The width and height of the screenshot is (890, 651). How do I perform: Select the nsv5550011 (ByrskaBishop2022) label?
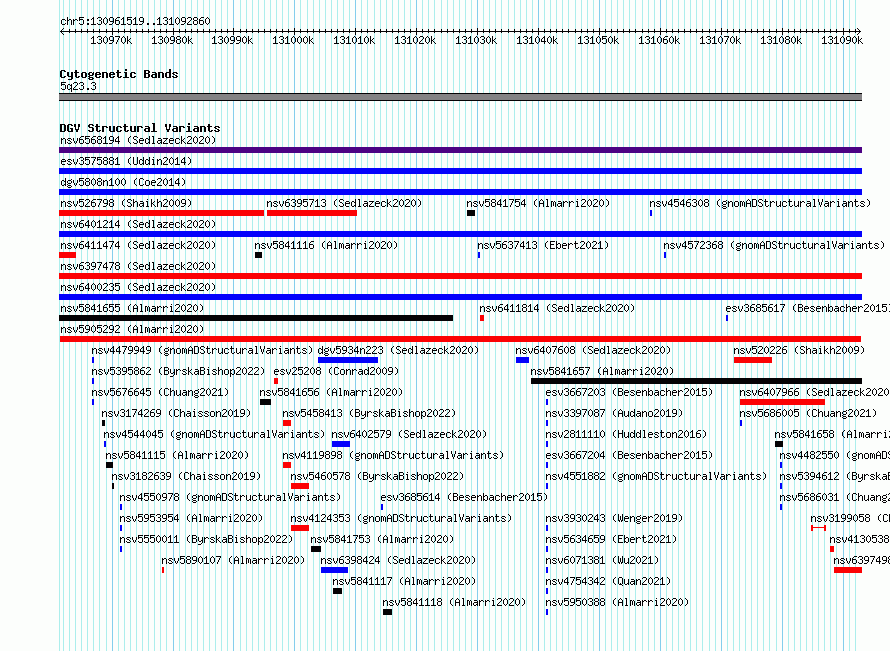(x=206, y=539)
